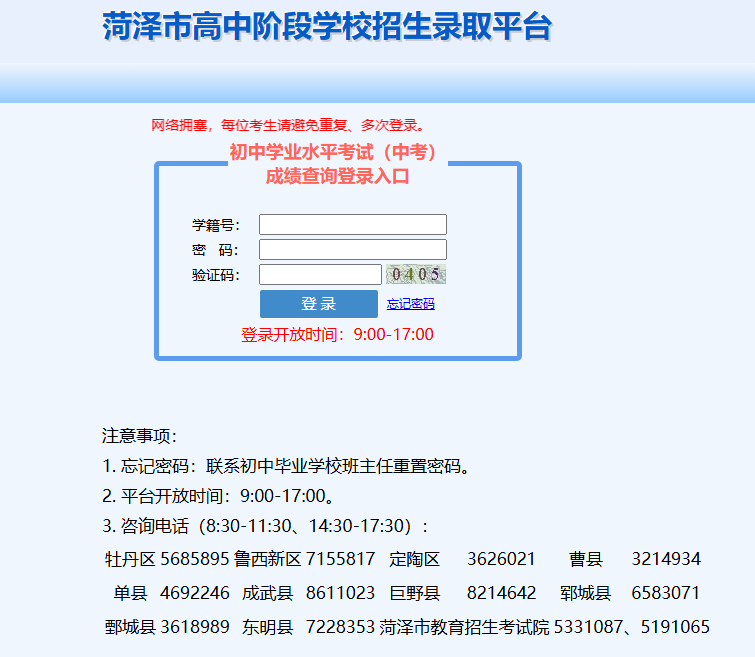This screenshot has height=657, width=755.
Task: Open the 忘记密码 link
Action: (x=411, y=303)
